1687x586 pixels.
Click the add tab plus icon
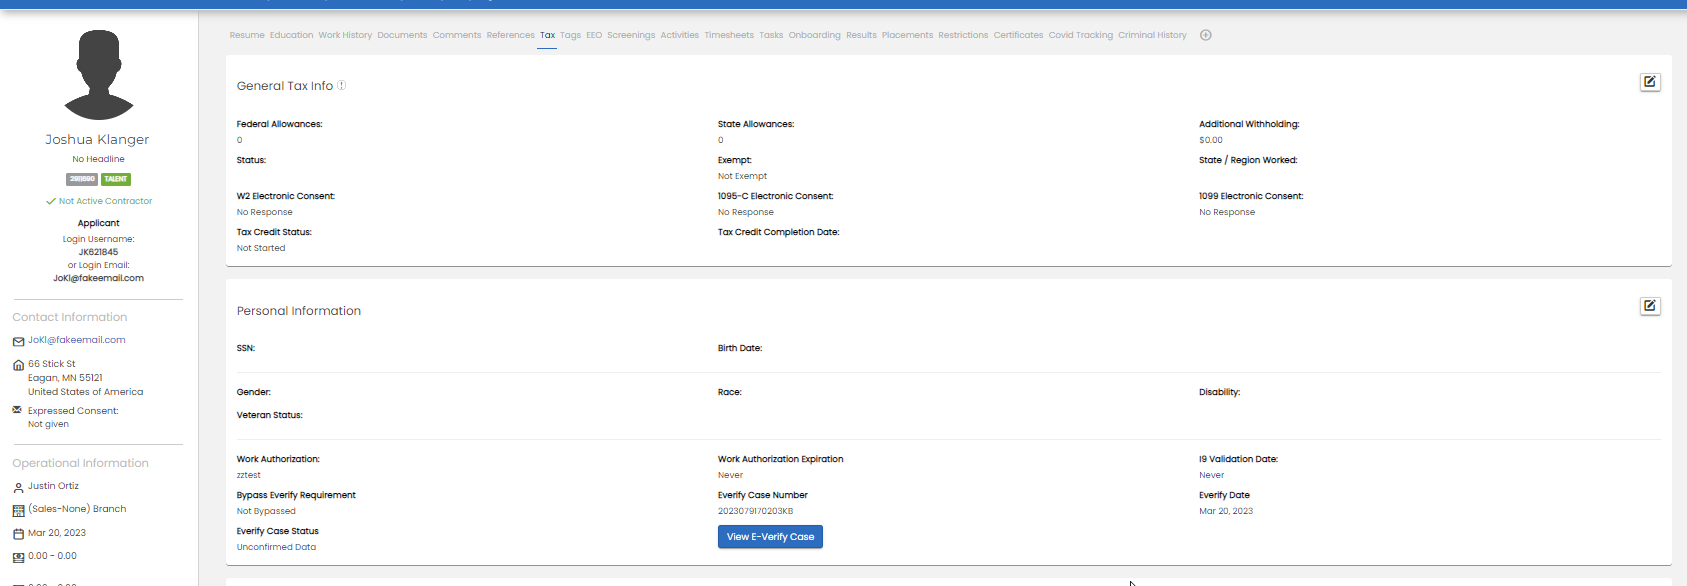click(1205, 35)
